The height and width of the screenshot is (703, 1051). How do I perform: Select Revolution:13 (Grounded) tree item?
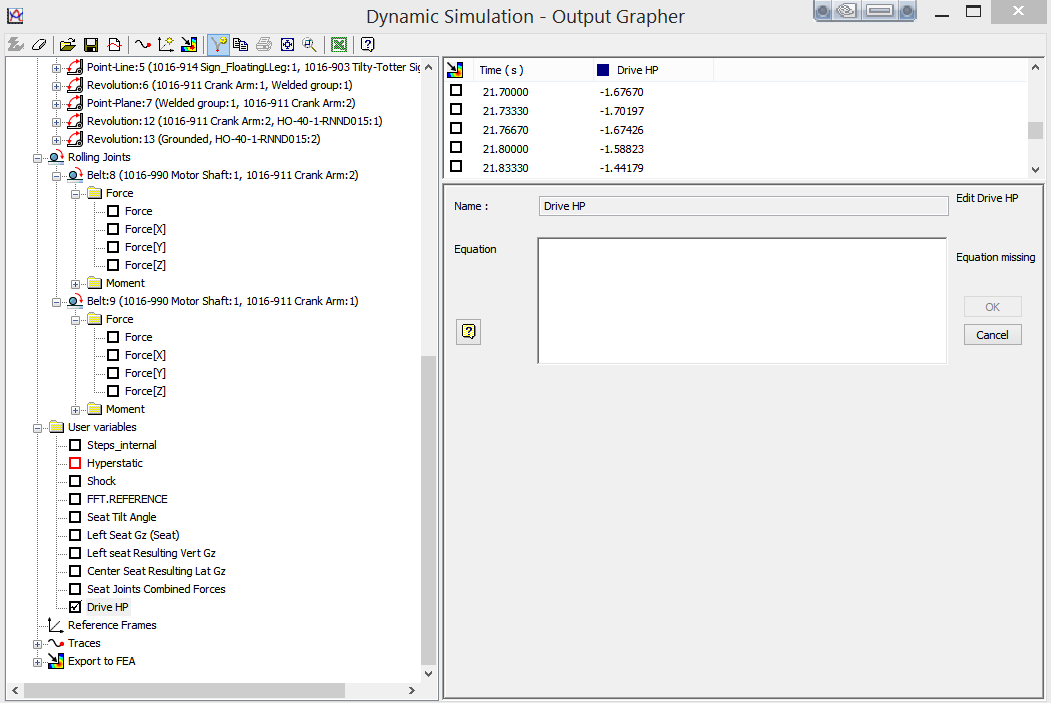203,139
